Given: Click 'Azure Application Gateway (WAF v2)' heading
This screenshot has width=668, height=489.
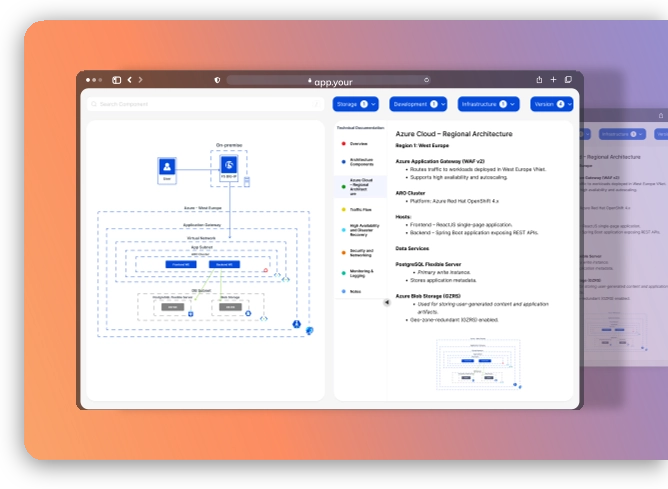Looking at the screenshot, I should pyautogui.click(x=440, y=161).
